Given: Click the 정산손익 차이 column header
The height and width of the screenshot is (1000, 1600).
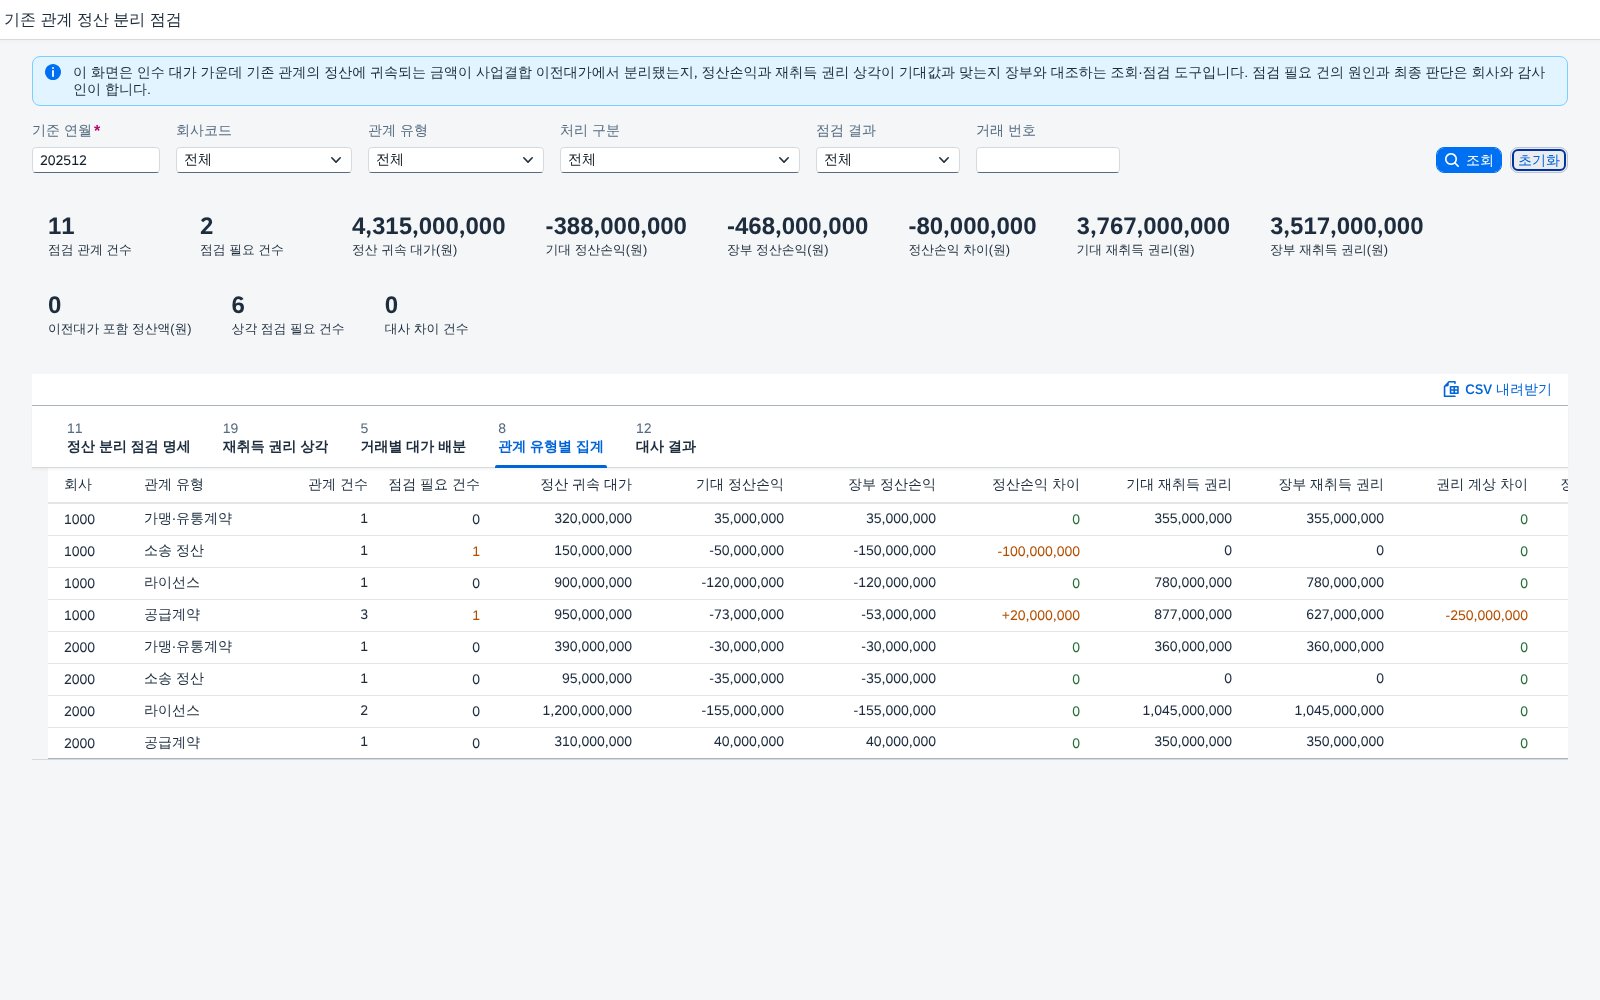Looking at the screenshot, I should 1036,485.
